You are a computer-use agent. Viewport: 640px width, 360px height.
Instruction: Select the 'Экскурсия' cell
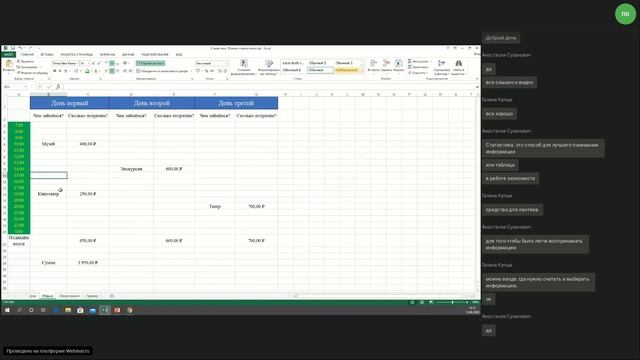click(x=131, y=169)
